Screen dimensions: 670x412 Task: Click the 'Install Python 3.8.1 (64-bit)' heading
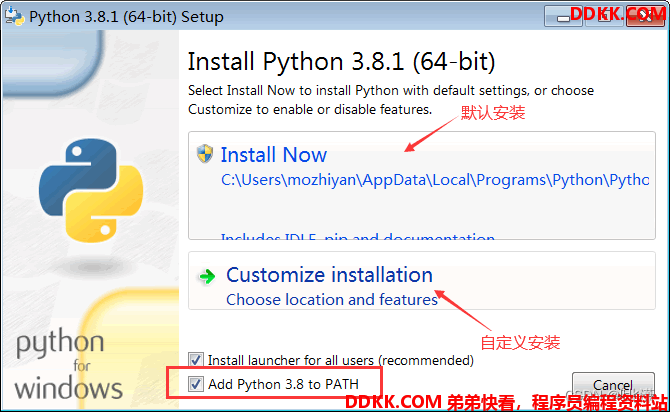[x=341, y=62]
